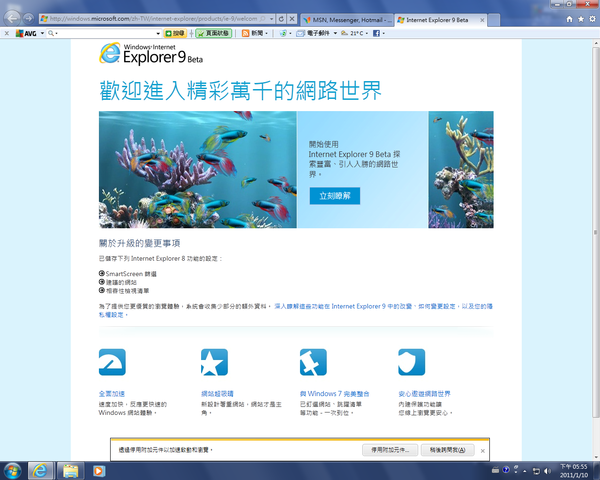Open the Facebook toolbar icon
This screenshot has width=600, height=480.
tap(376, 33)
